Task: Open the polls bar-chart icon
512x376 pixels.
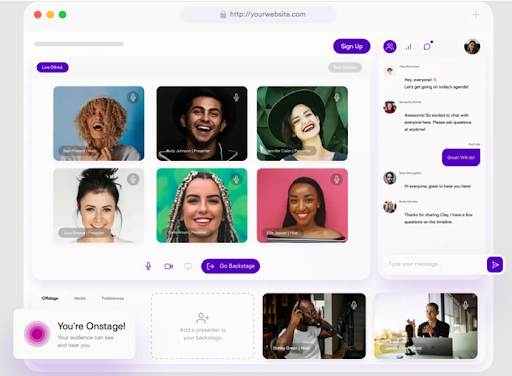Action: pos(408,47)
